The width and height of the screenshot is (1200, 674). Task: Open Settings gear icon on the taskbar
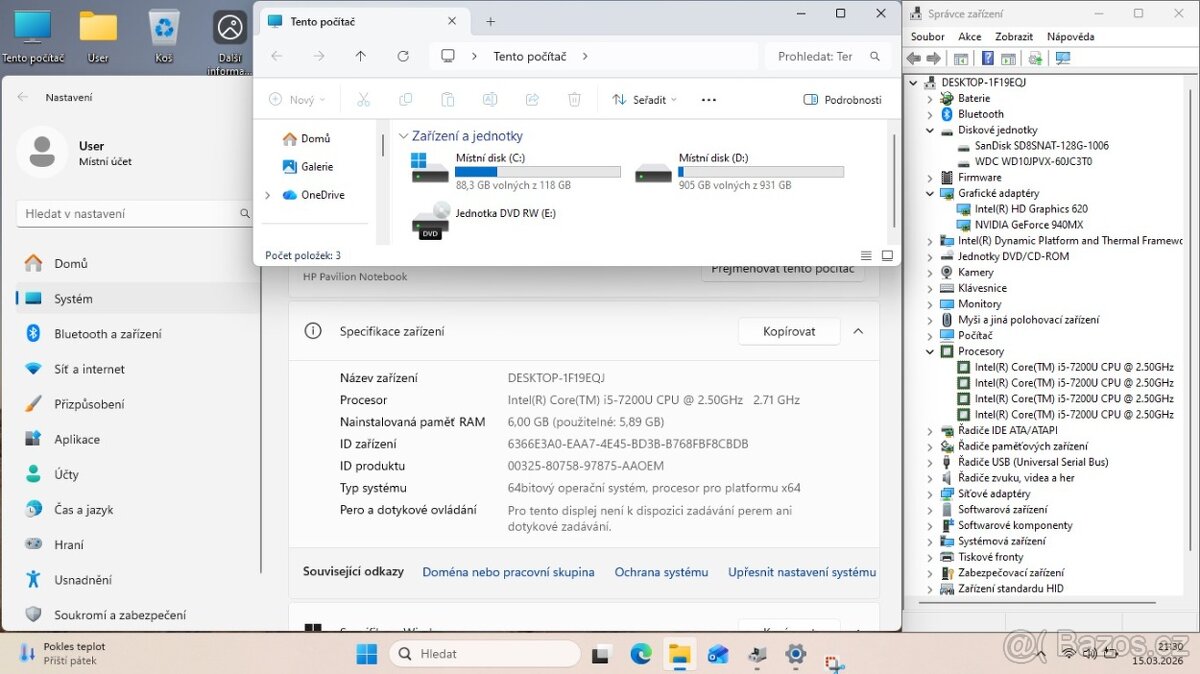click(x=795, y=653)
